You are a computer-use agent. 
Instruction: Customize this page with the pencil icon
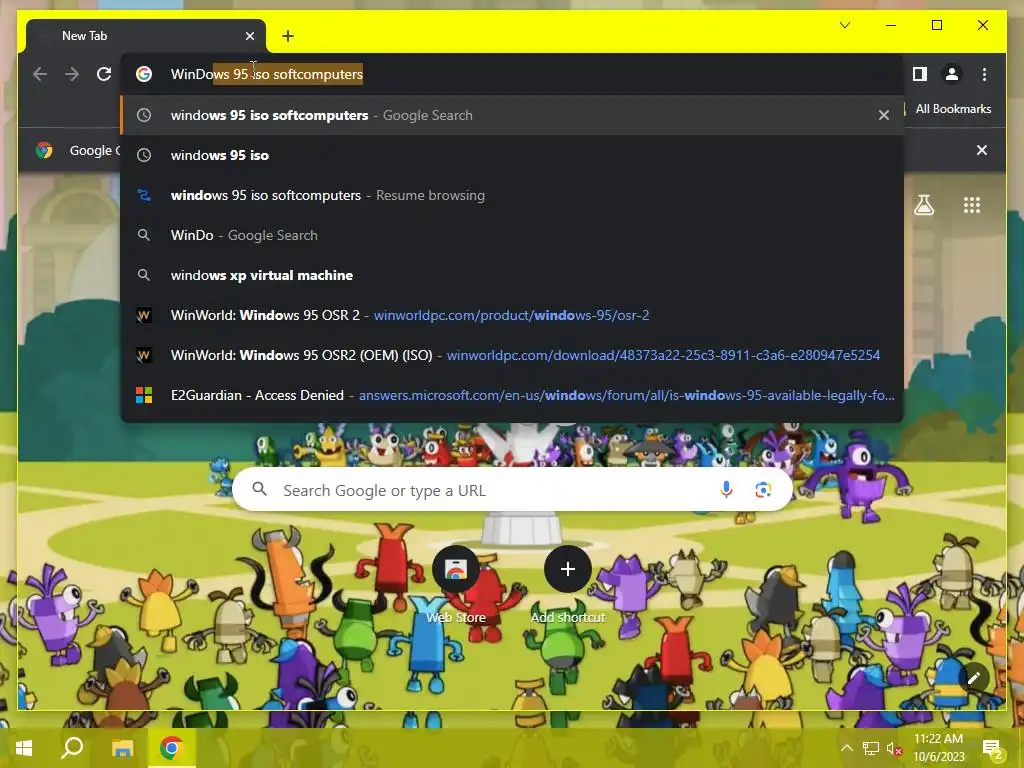tap(973, 678)
